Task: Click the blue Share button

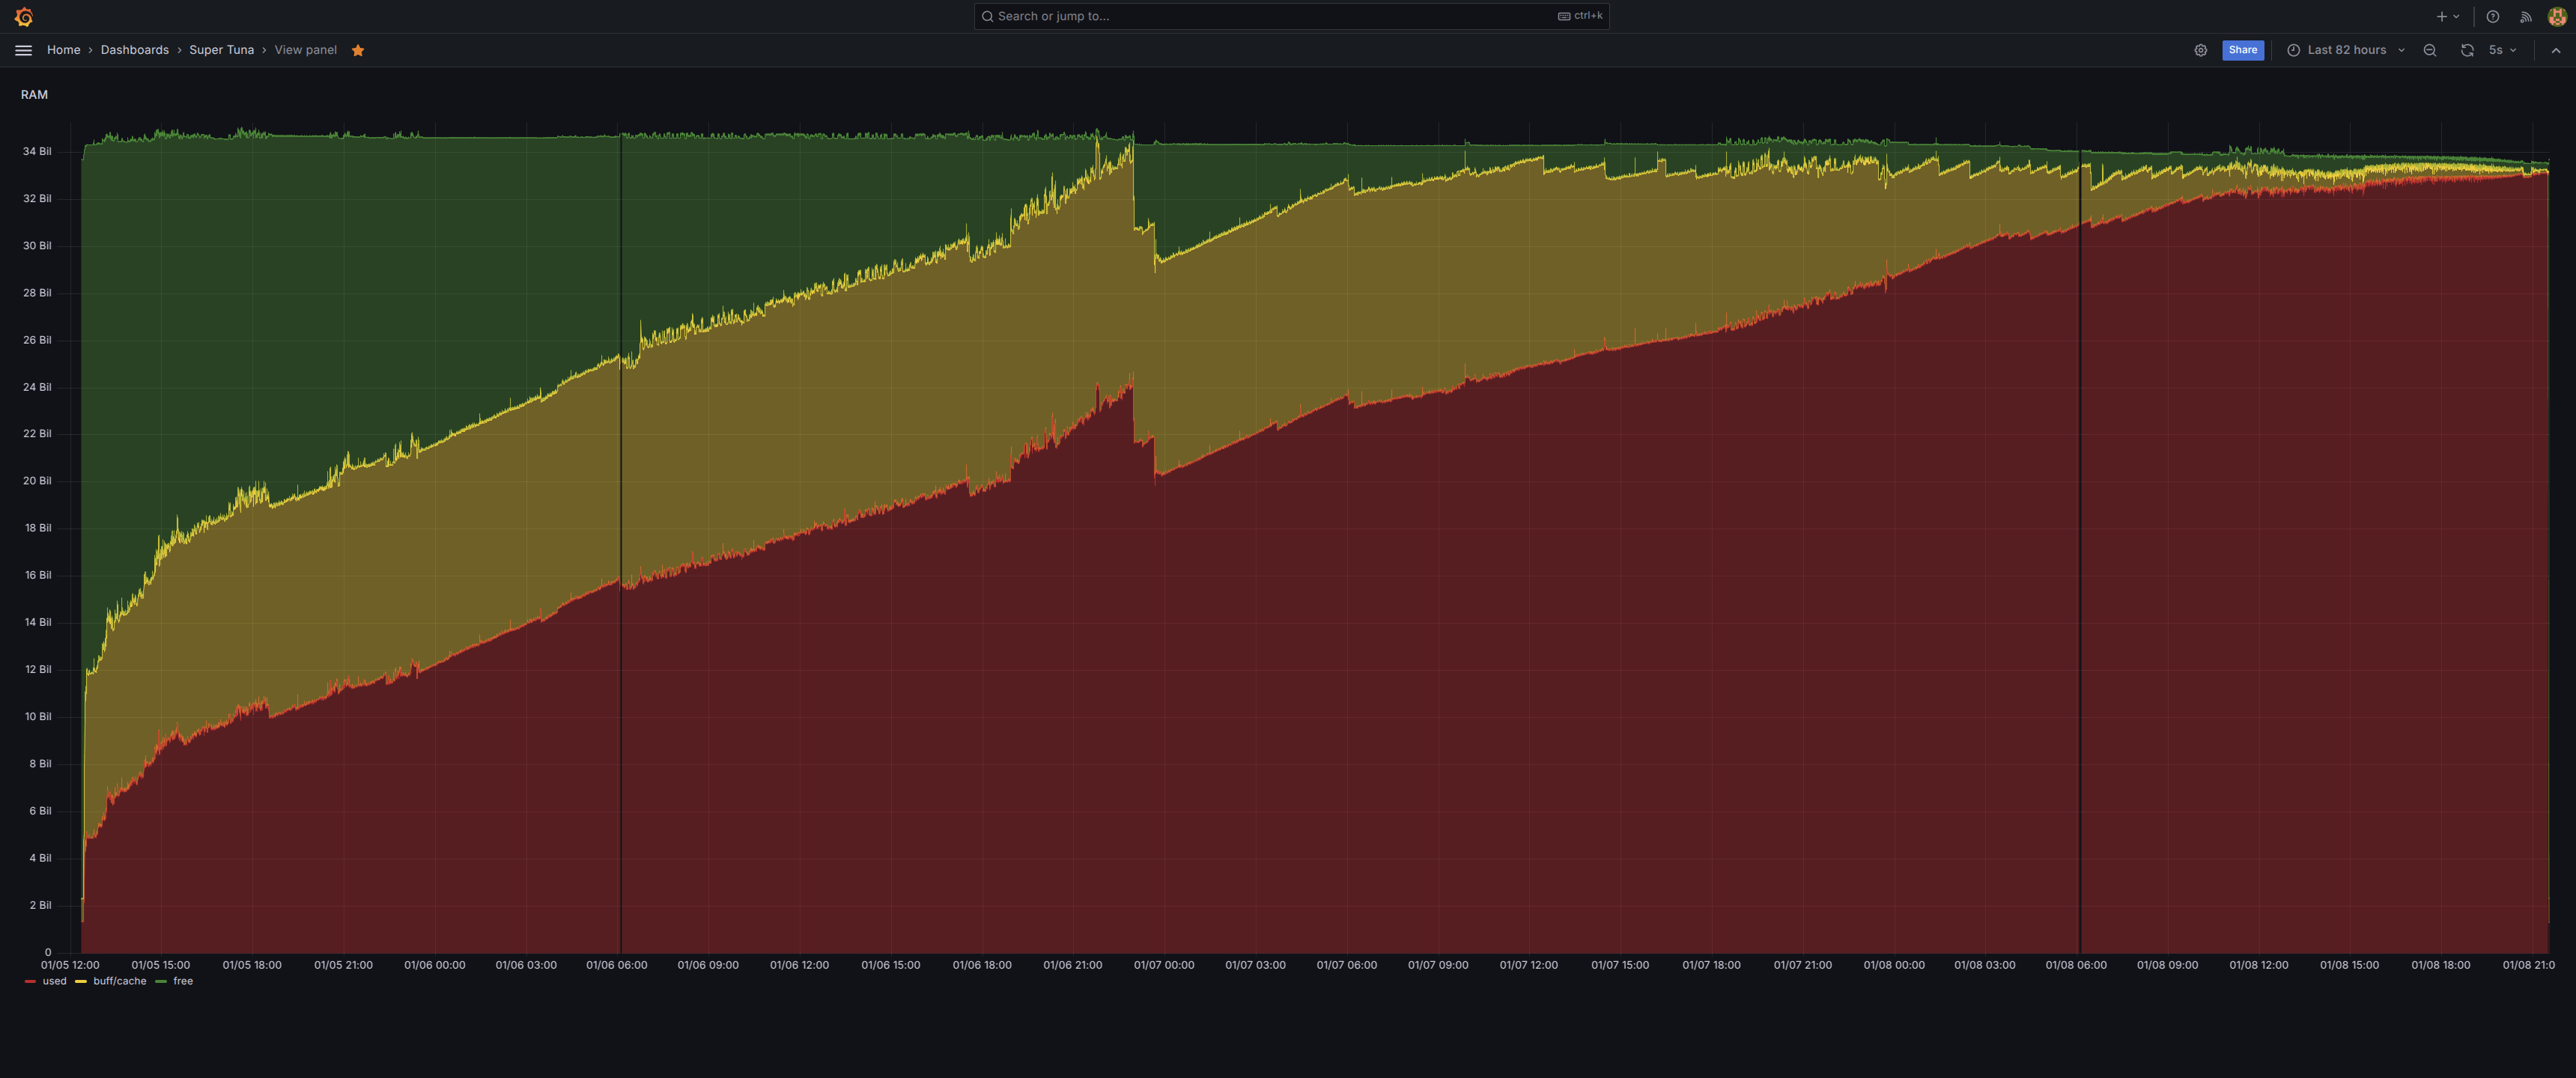Action: pyautogui.click(x=2242, y=50)
